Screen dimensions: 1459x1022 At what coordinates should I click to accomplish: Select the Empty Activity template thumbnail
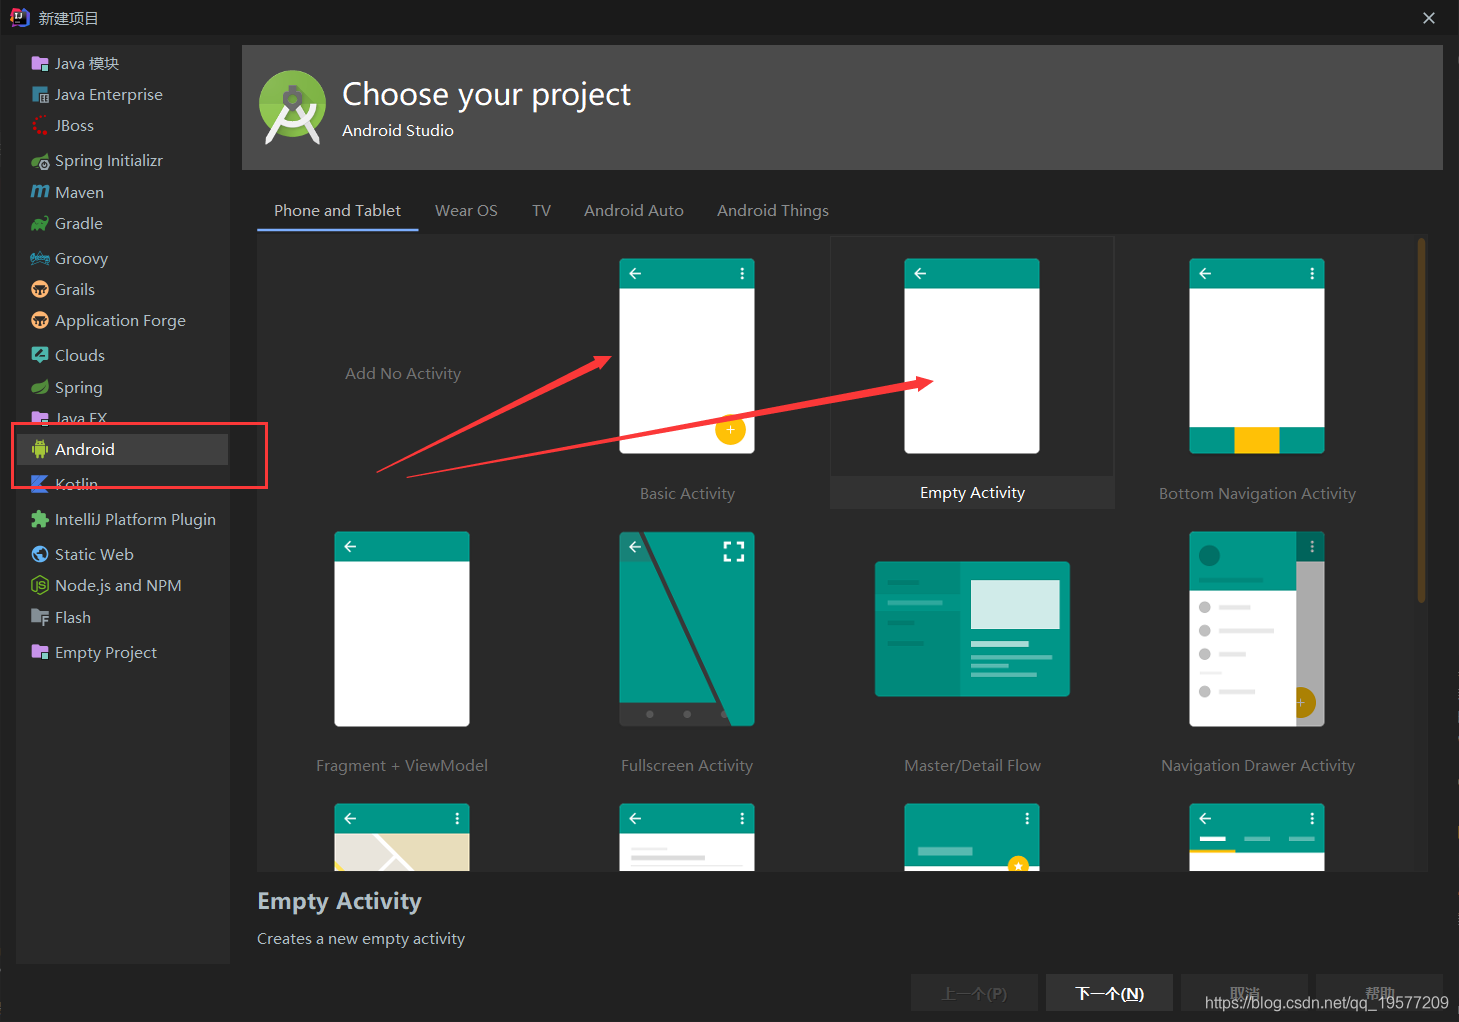972,356
